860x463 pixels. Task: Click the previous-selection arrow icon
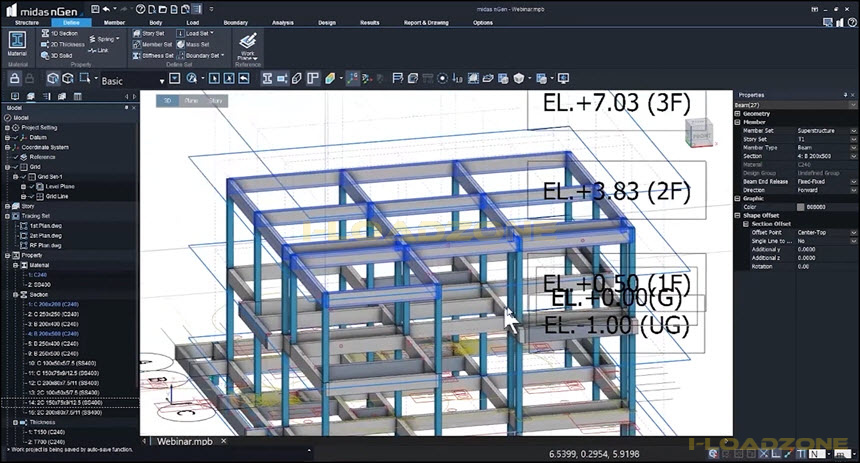pos(244,78)
